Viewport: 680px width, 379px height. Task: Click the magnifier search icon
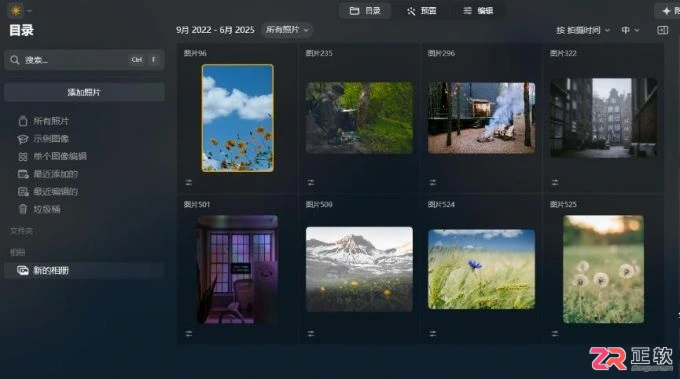(15, 60)
